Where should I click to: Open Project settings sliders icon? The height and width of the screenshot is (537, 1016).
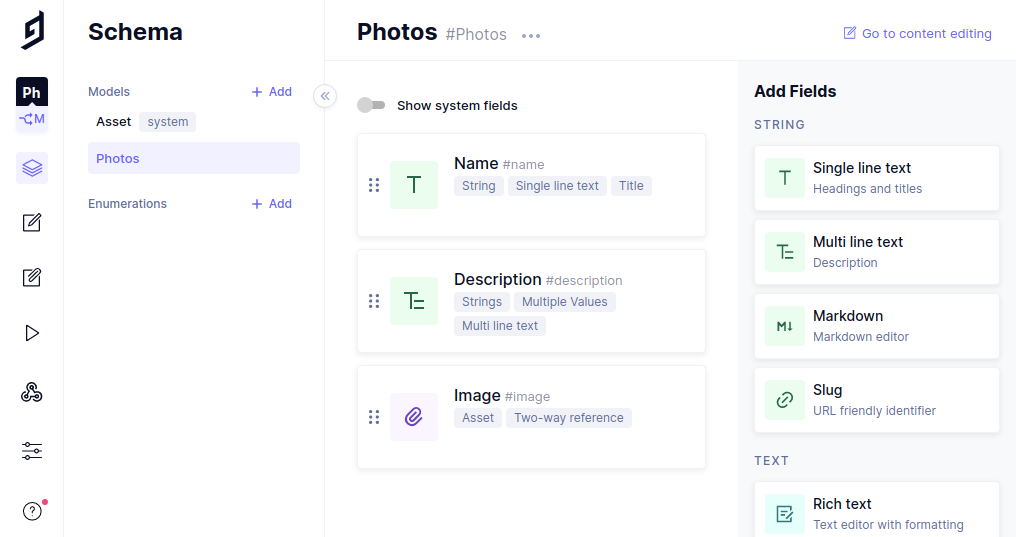click(x=32, y=451)
